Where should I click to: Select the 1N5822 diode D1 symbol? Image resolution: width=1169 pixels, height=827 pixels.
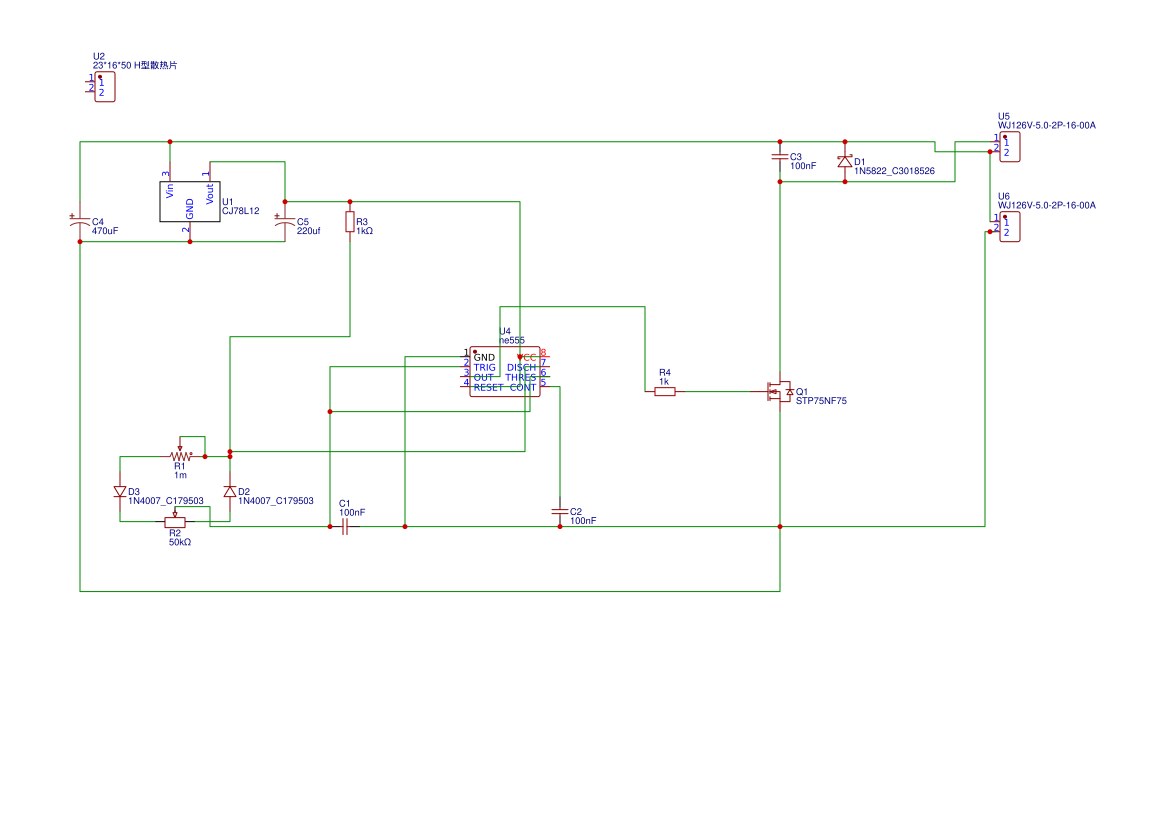tap(845, 161)
